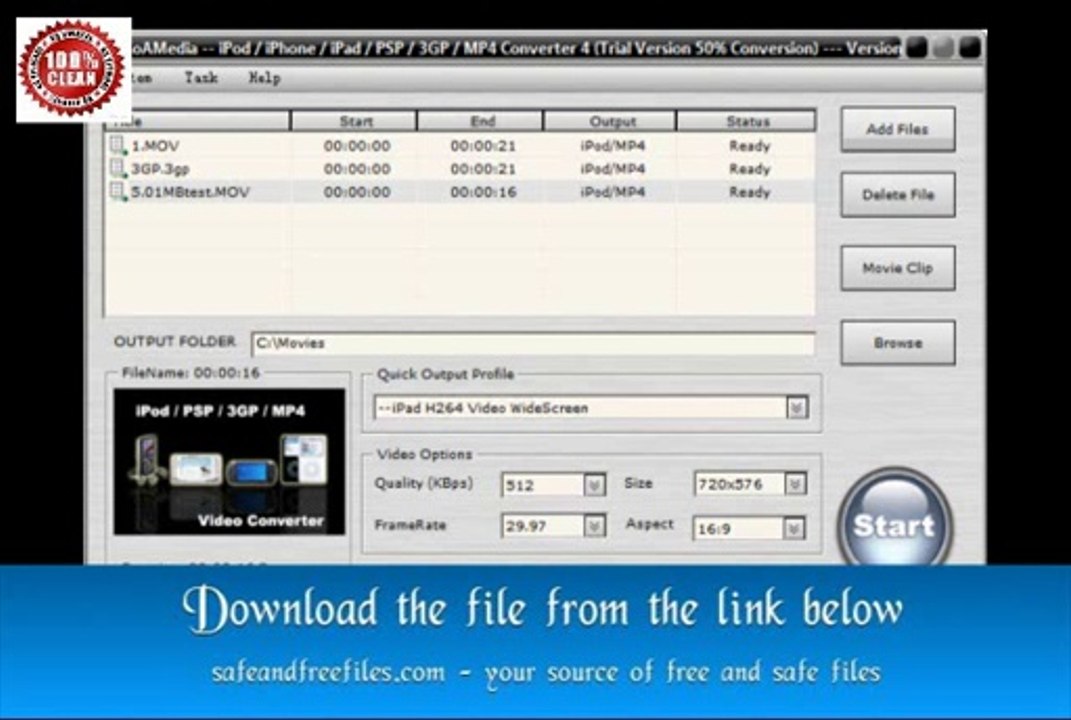Image resolution: width=1071 pixels, height=720 pixels.
Task: Click the file icon next to 1.MOV
Action: coord(117,146)
